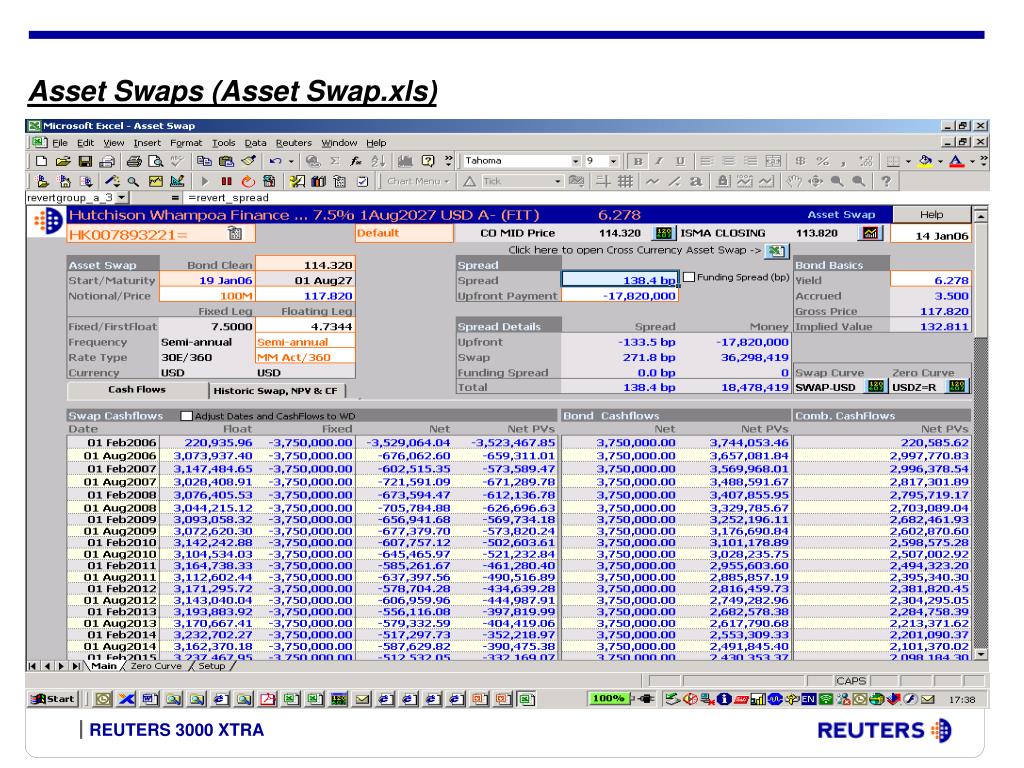Activate the Format Painter brush
Image resolution: width=1024 pixels, height=768 pixels.
coord(248,161)
